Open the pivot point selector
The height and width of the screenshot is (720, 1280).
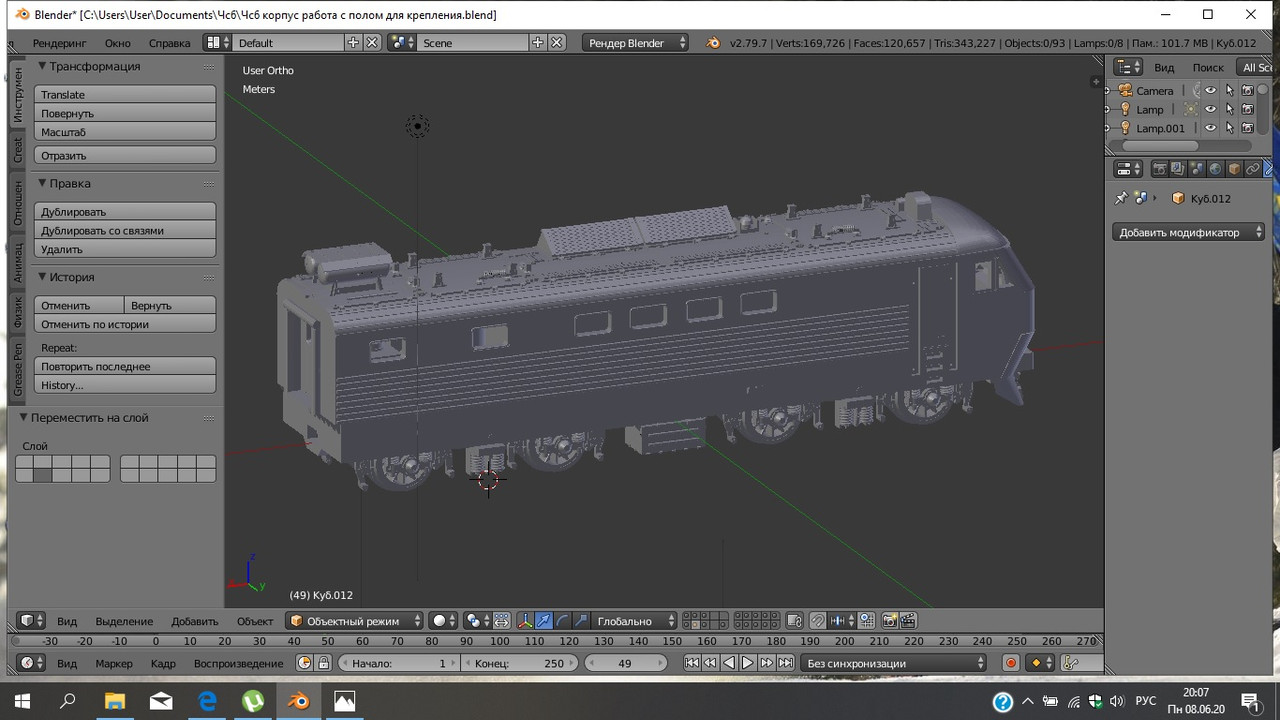point(478,621)
